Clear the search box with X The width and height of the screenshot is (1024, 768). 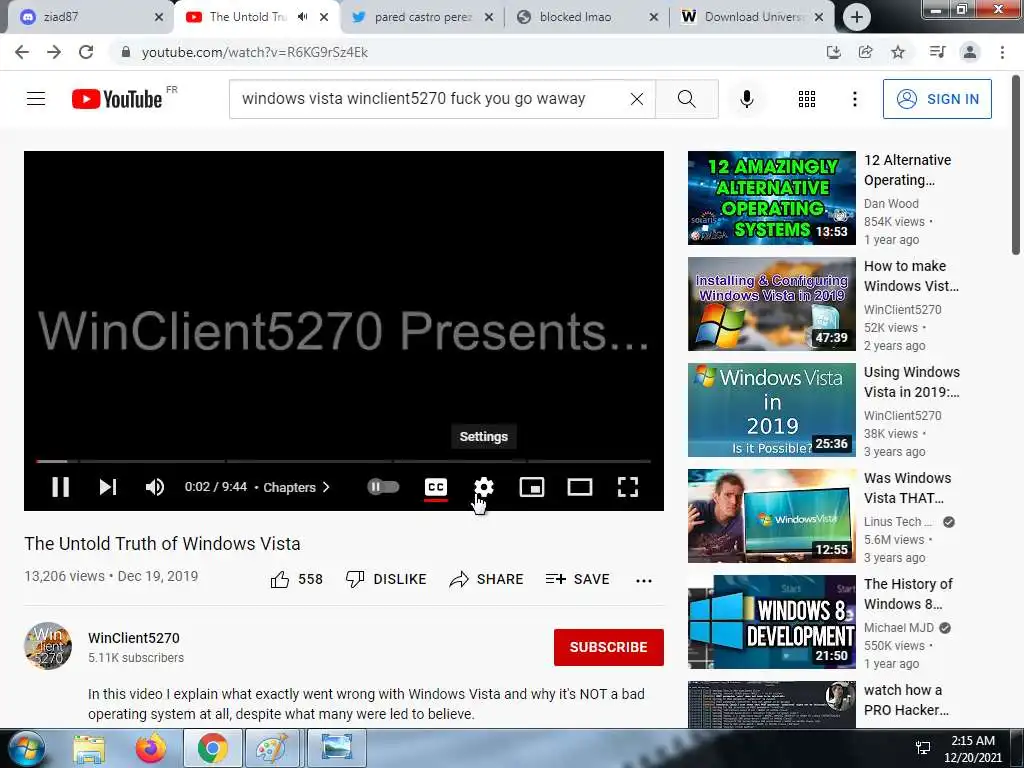tap(637, 99)
